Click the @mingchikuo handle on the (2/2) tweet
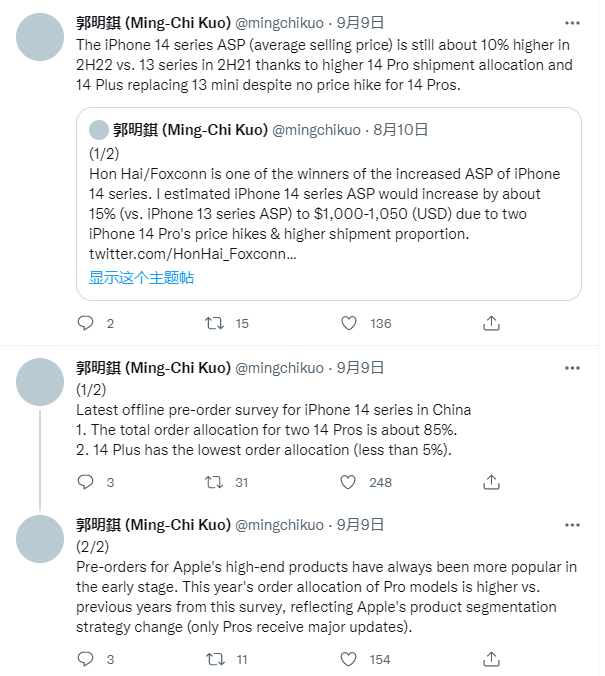605x676 pixels. (x=279, y=525)
